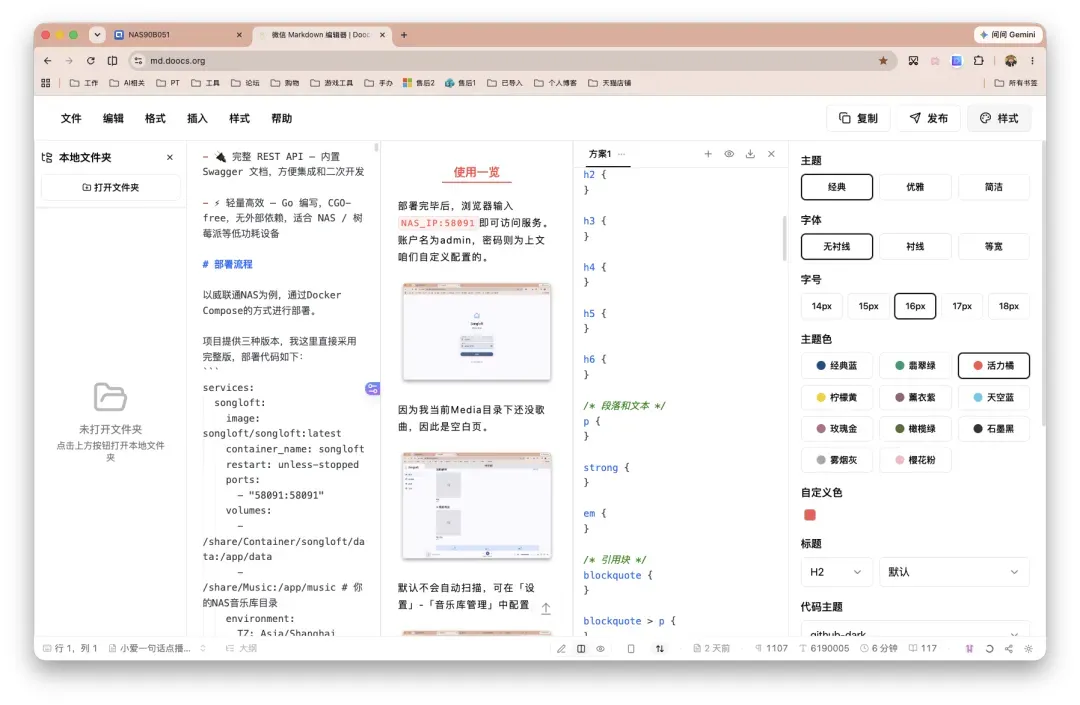Open the 格式 menu
Screen dimensions: 1080x705
click(x=155, y=118)
